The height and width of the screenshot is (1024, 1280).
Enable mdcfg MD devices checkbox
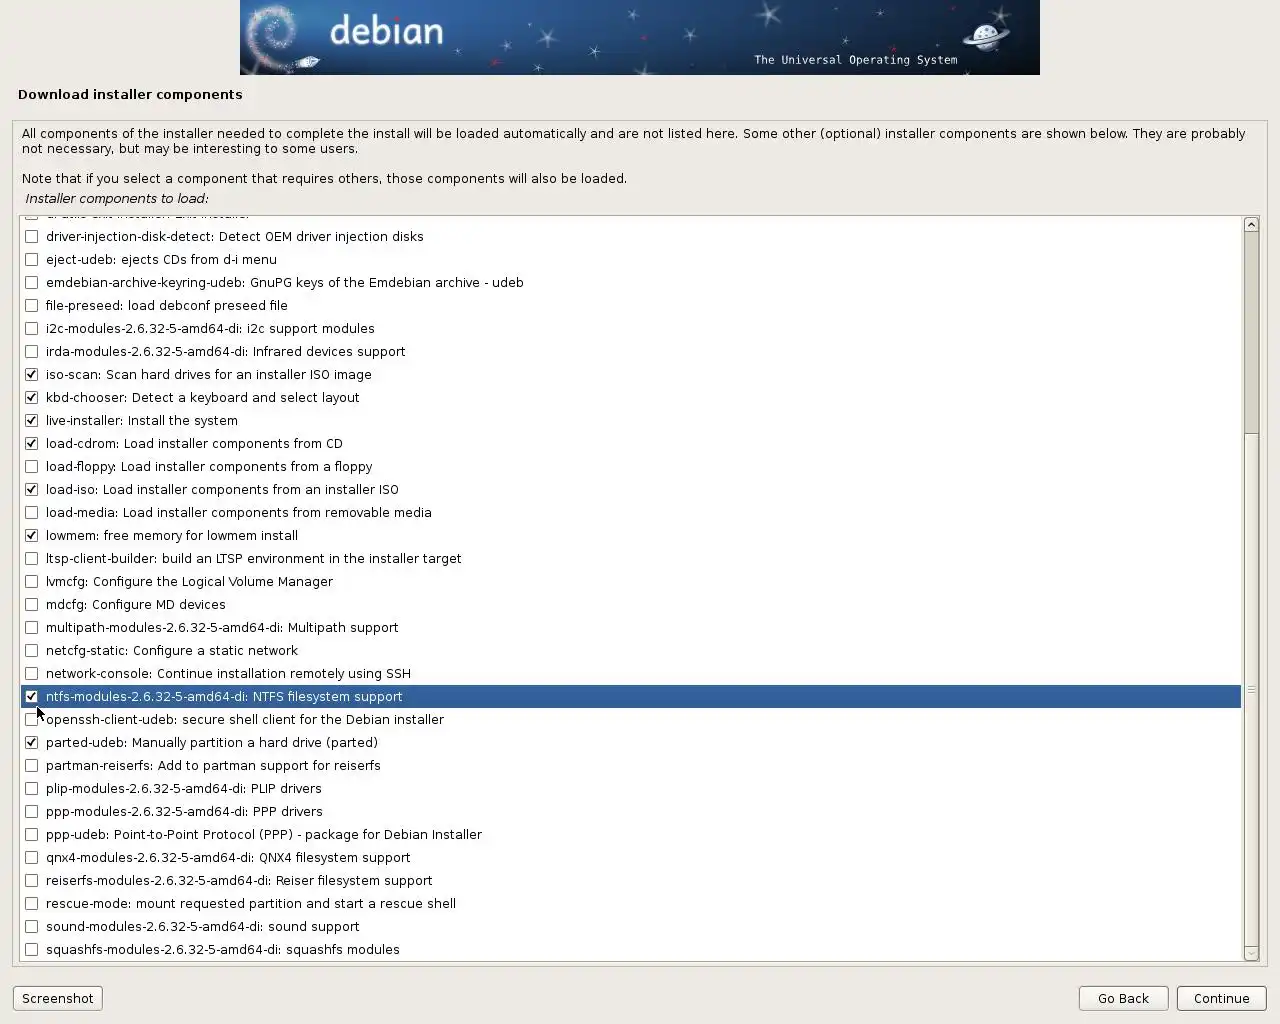pyautogui.click(x=32, y=605)
